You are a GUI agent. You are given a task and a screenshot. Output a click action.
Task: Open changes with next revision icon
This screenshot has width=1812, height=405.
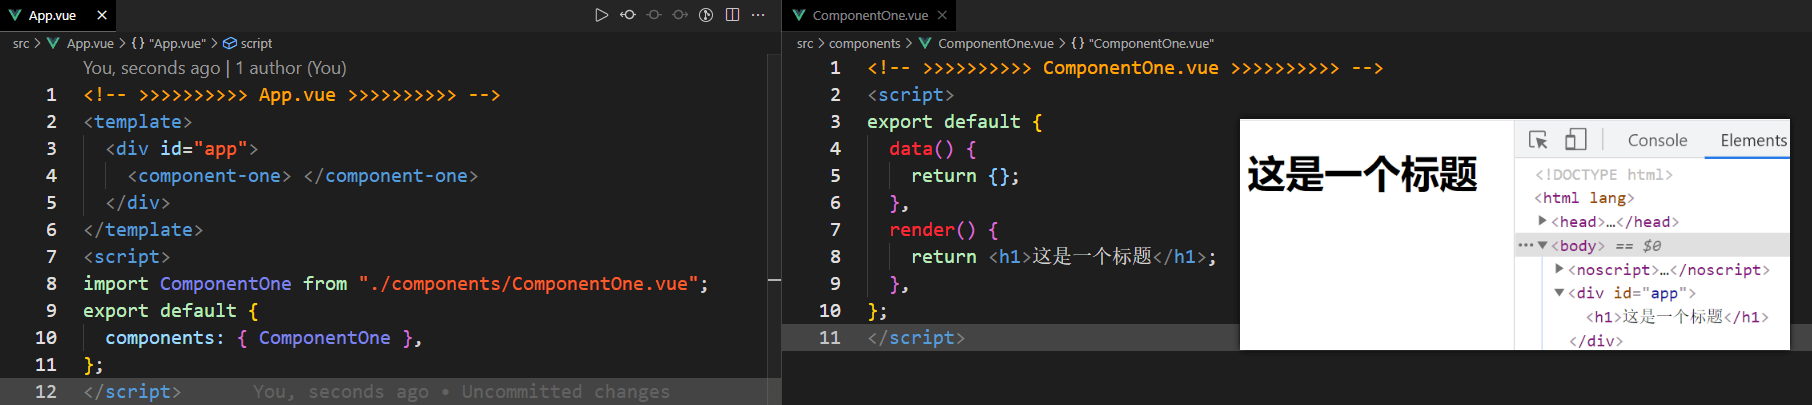point(680,15)
